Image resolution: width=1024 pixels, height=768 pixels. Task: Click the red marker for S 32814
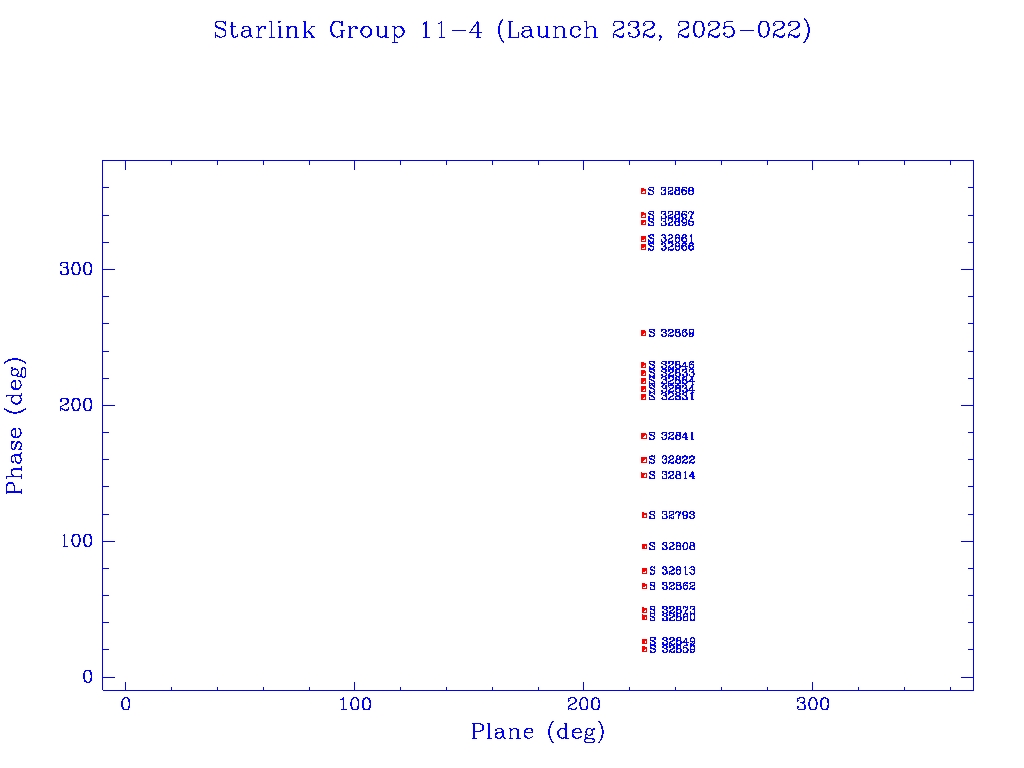(x=644, y=475)
